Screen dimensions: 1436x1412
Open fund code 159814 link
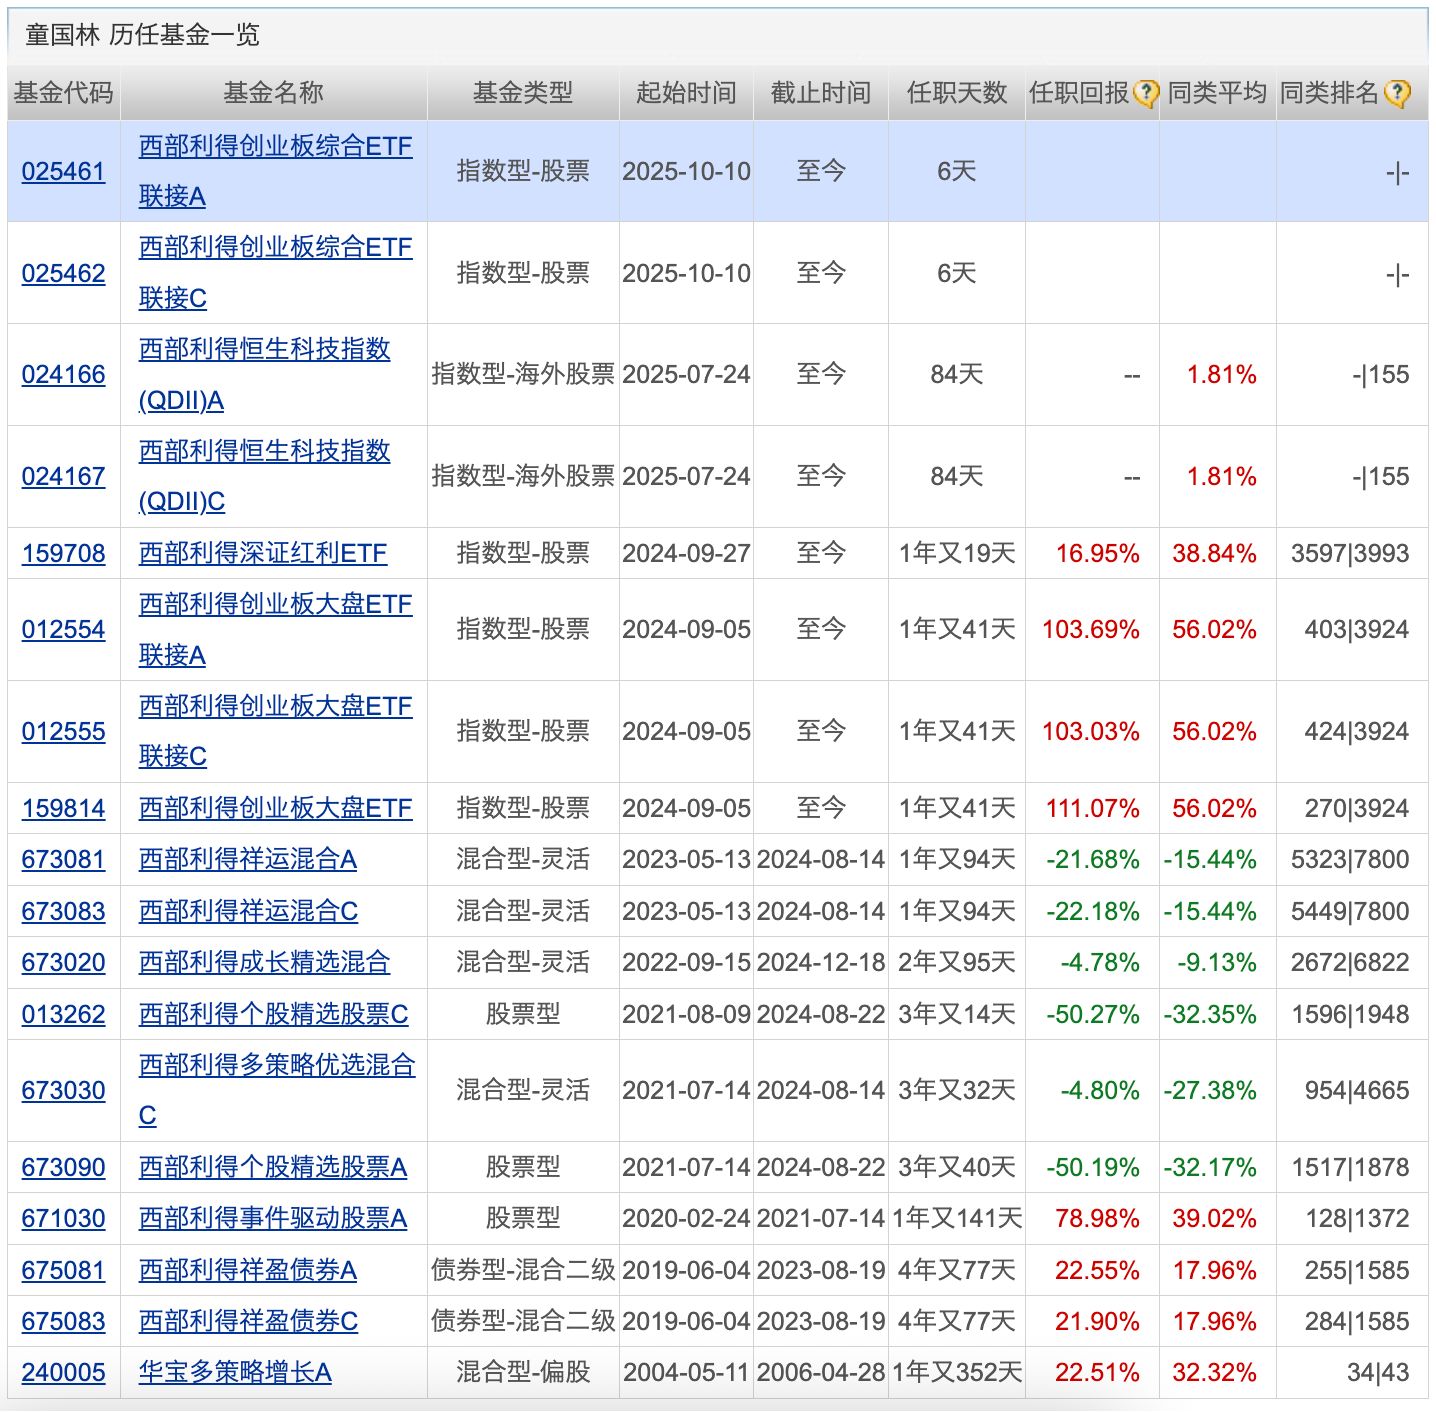[63, 809]
